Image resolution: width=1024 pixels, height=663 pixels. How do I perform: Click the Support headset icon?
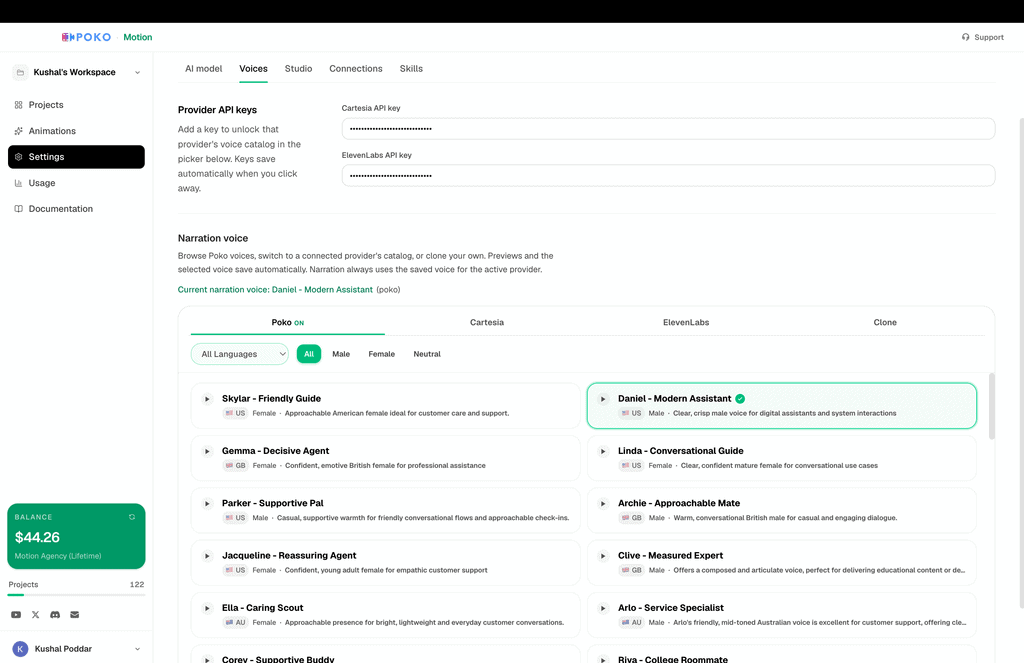click(965, 37)
